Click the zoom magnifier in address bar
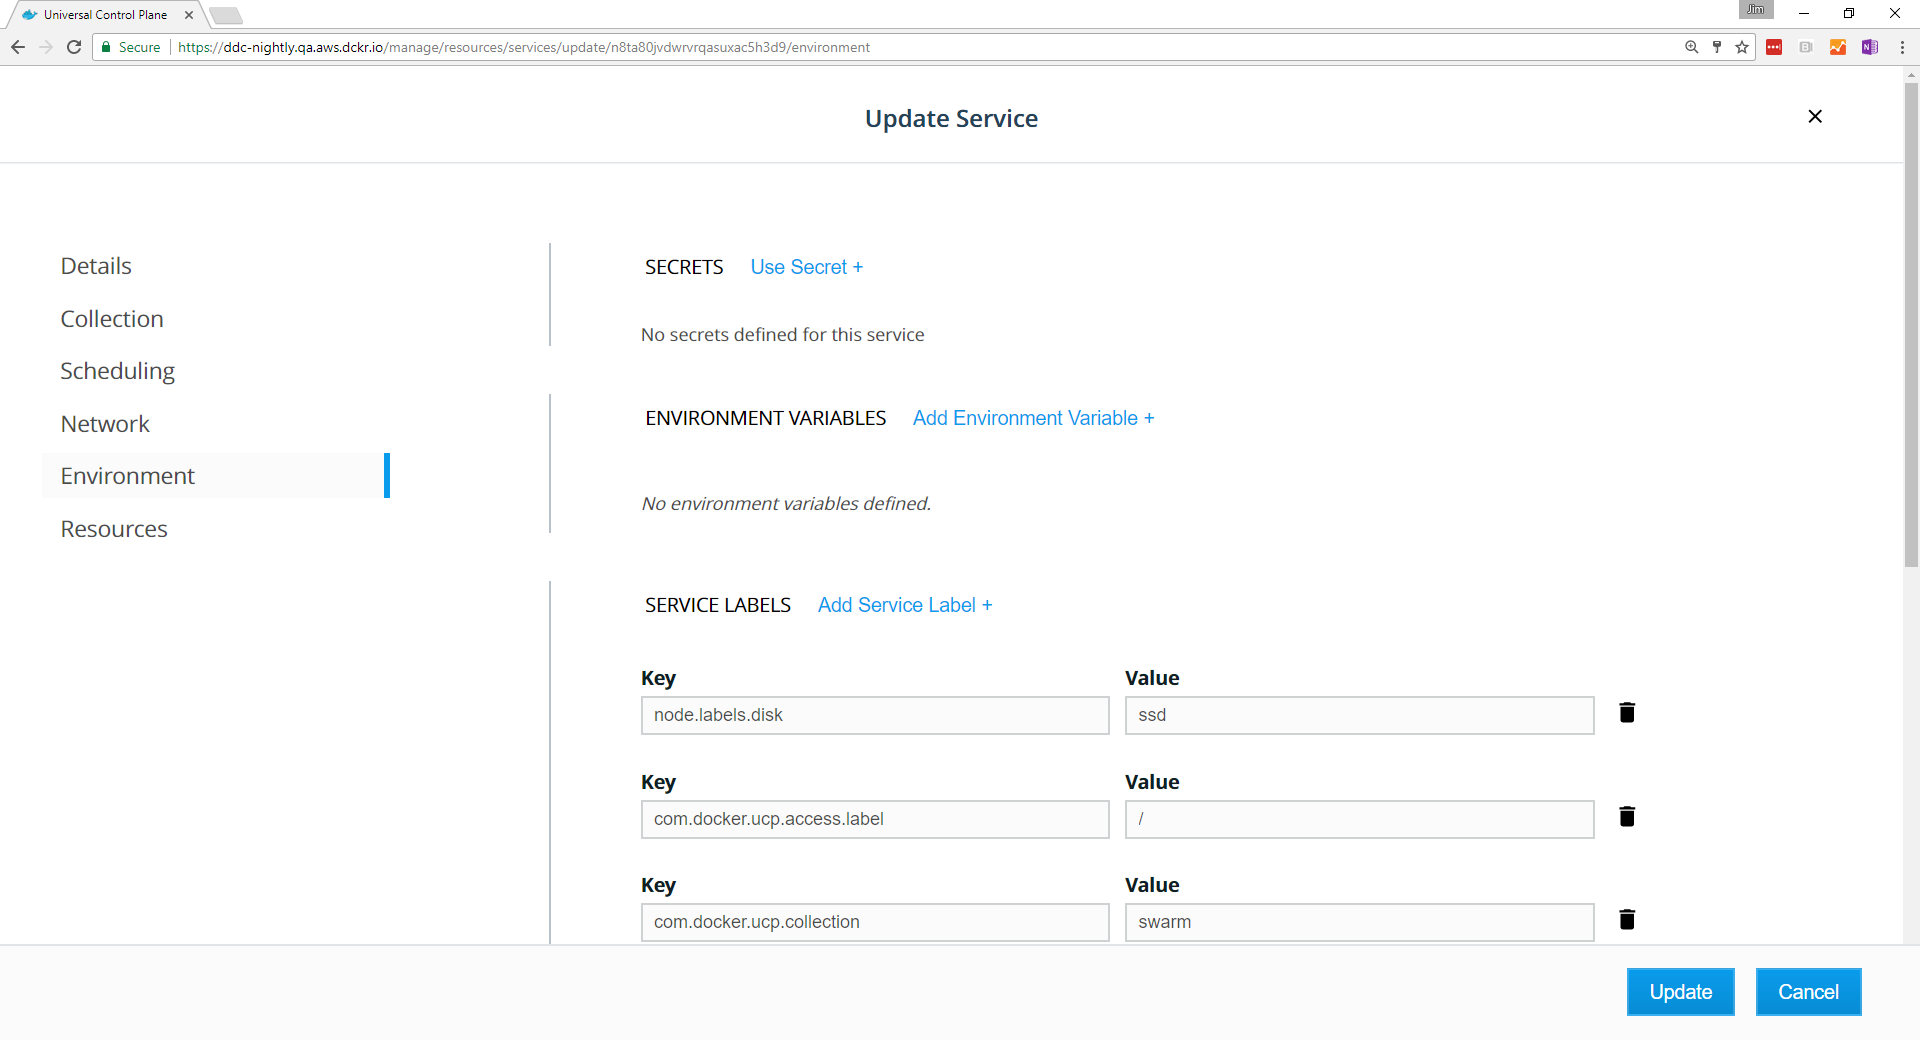 click(x=1691, y=47)
